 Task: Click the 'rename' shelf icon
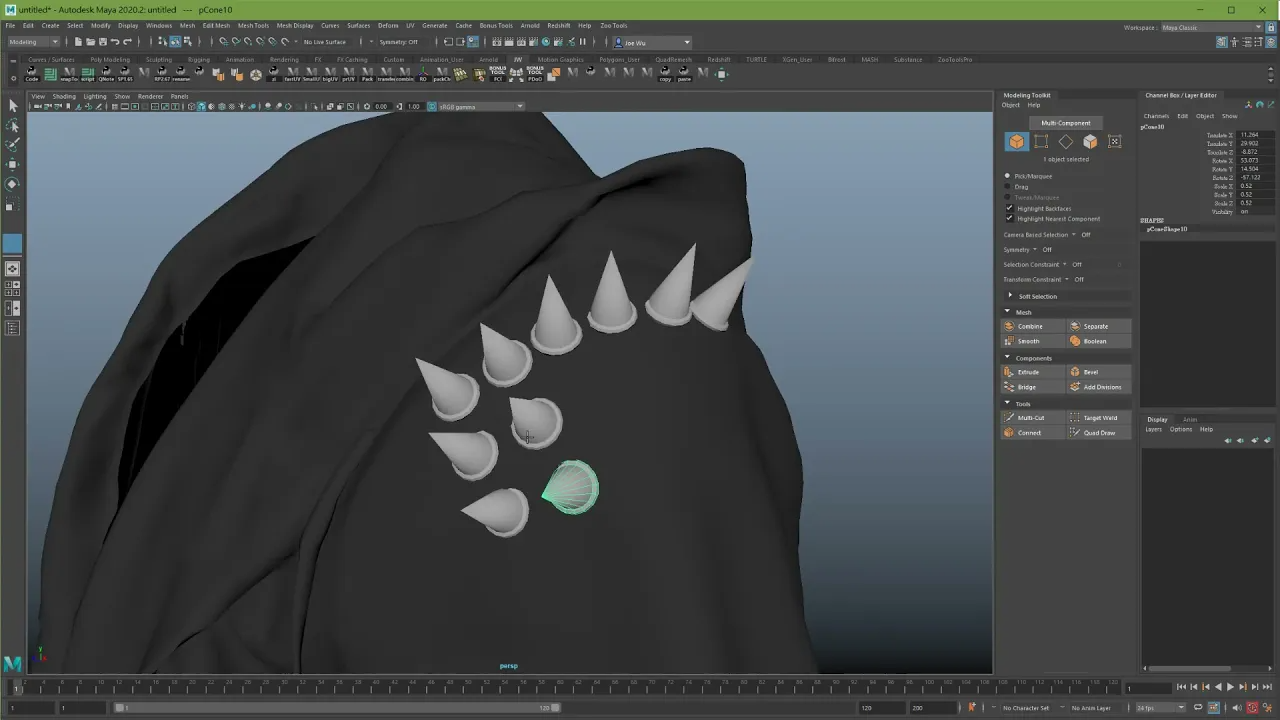point(181,74)
